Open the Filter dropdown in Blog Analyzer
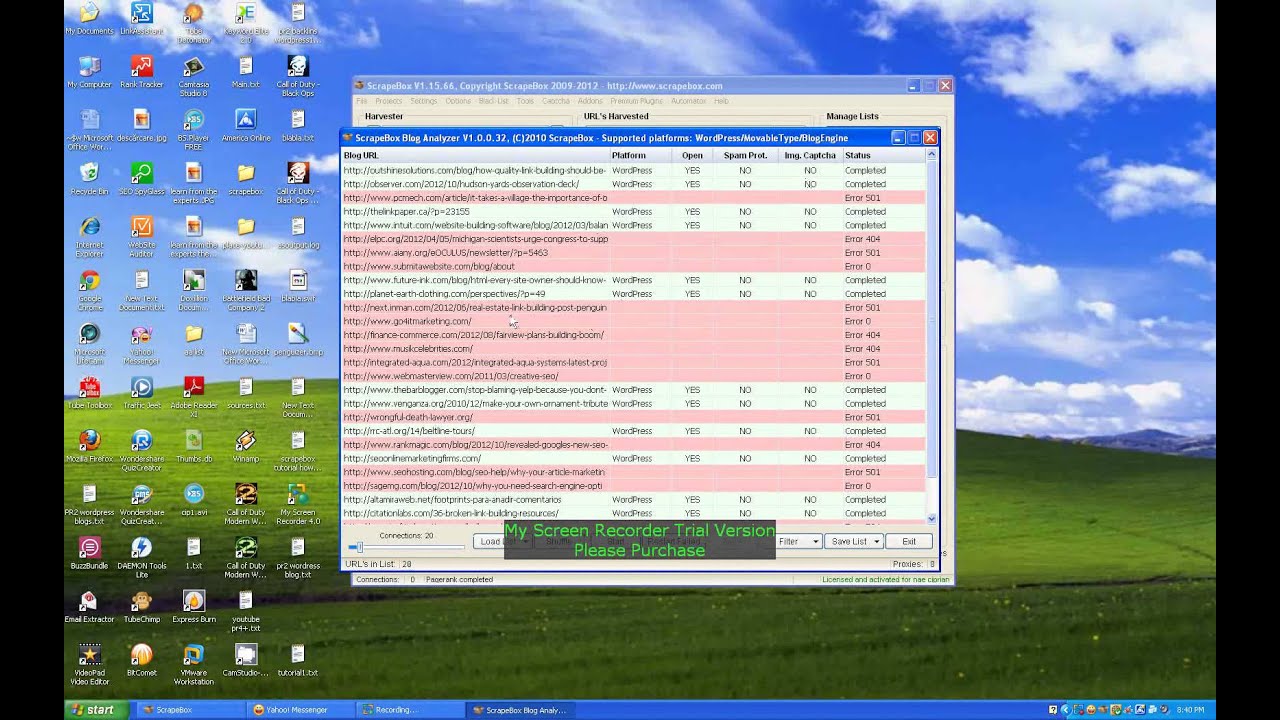The width and height of the screenshot is (1280, 720). coord(799,541)
